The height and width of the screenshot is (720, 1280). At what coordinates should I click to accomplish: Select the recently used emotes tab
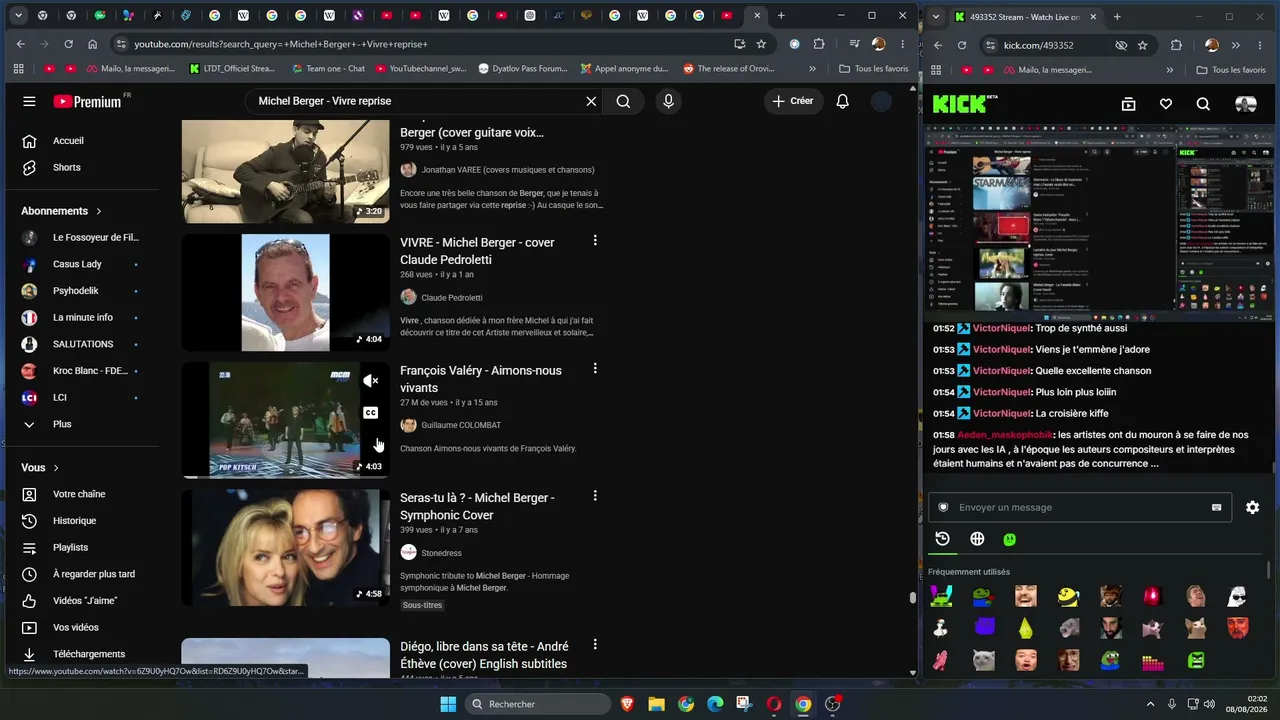(942, 539)
